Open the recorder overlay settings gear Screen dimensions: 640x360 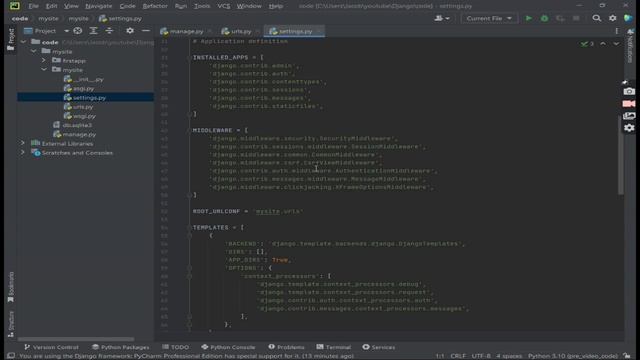click(629, 128)
